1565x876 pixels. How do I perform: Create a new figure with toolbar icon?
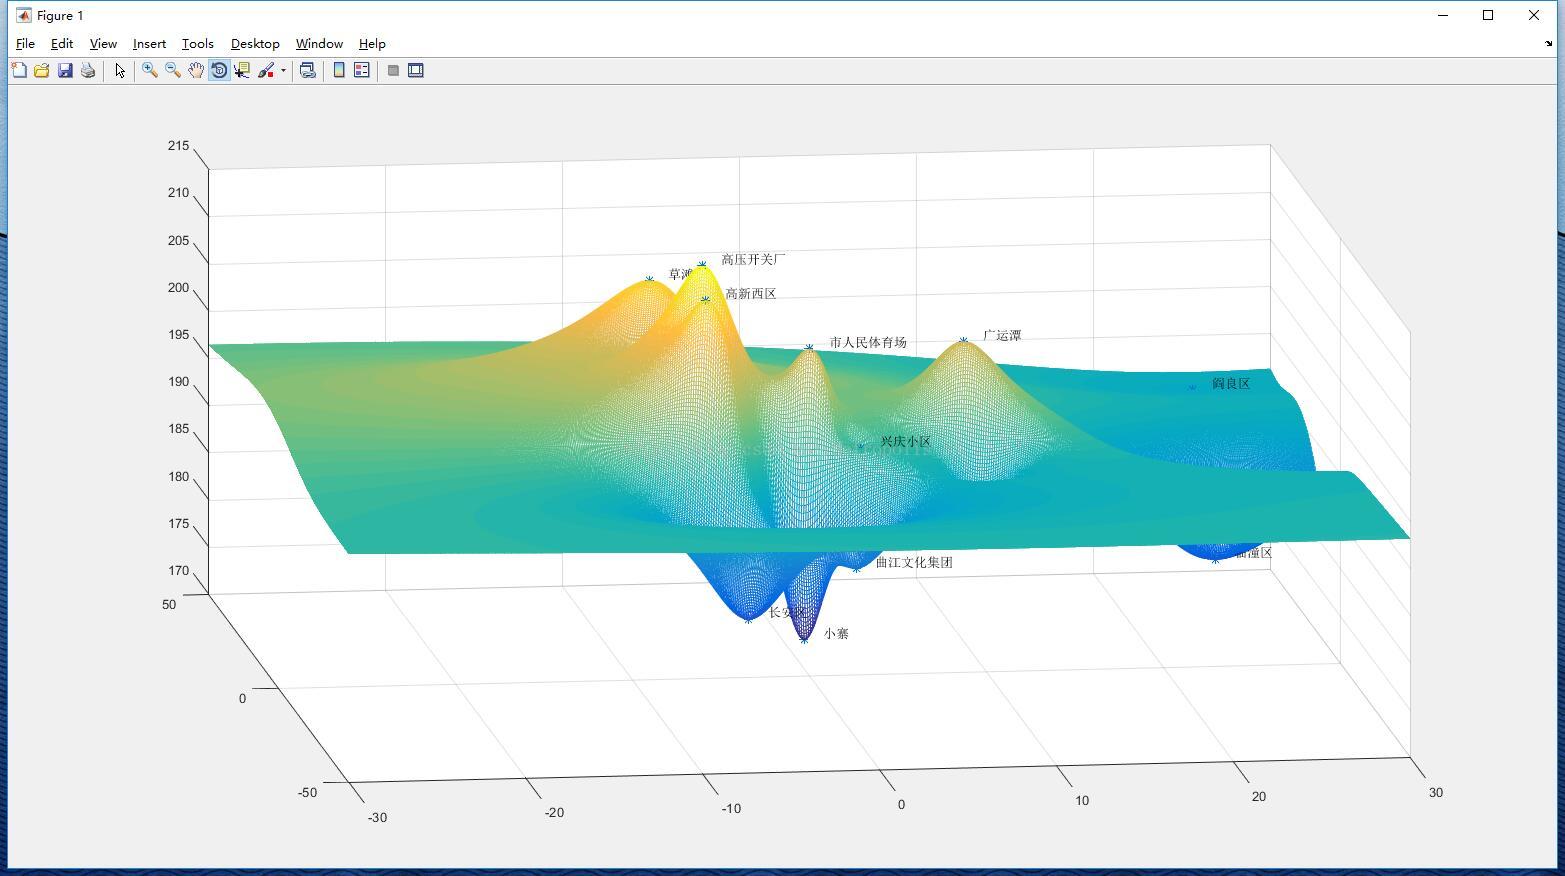[x=19, y=70]
